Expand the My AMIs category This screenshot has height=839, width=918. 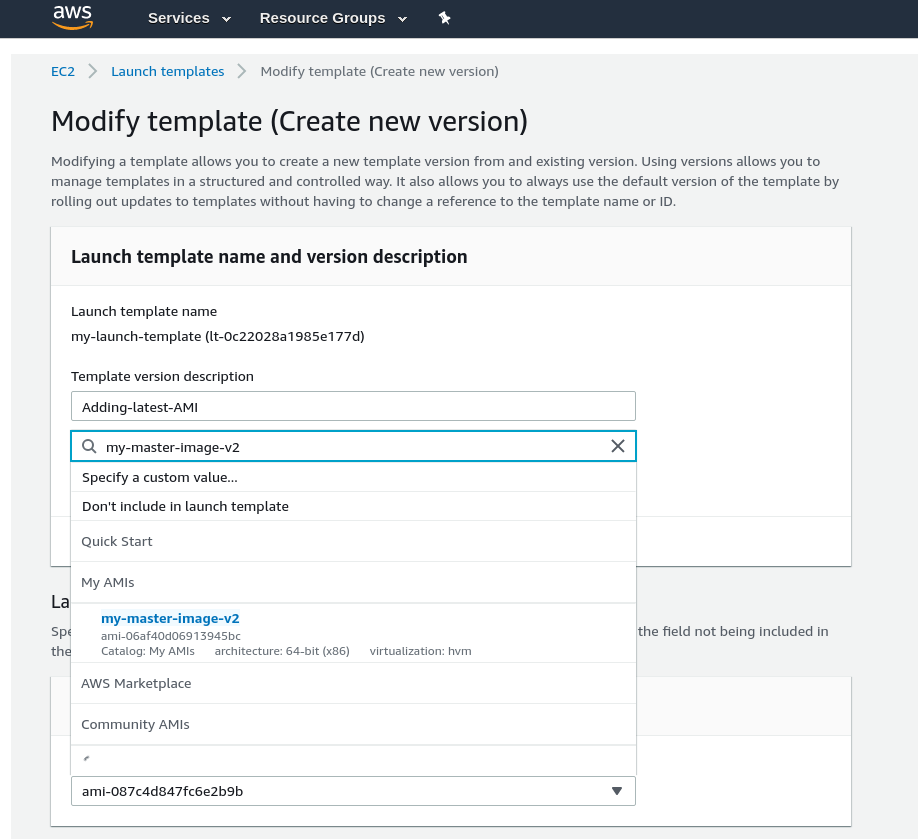coord(107,582)
